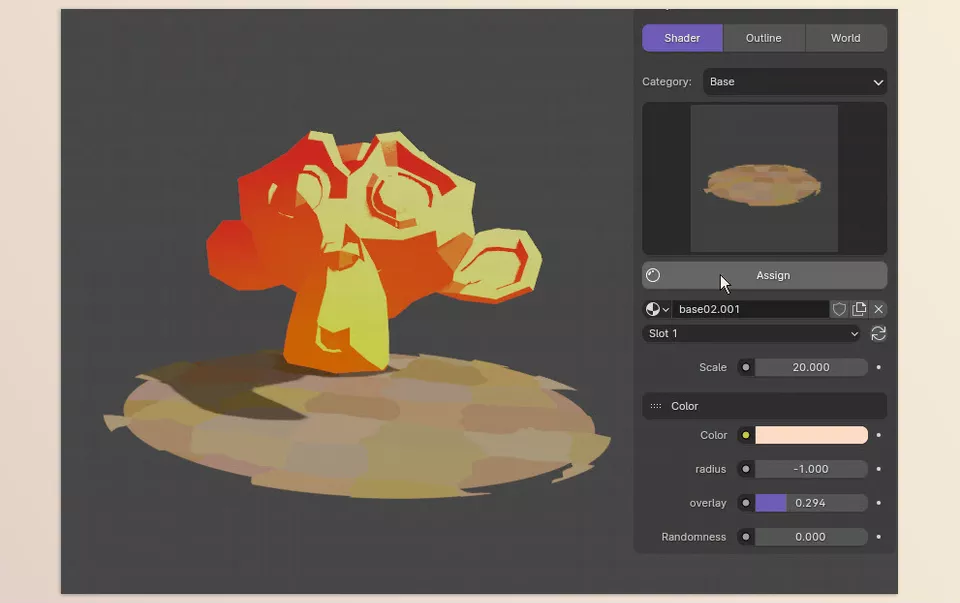Open the material type dropdown arrow beside the sphere icon
This screenshot has height=603, width=960.
click(665, 309)
